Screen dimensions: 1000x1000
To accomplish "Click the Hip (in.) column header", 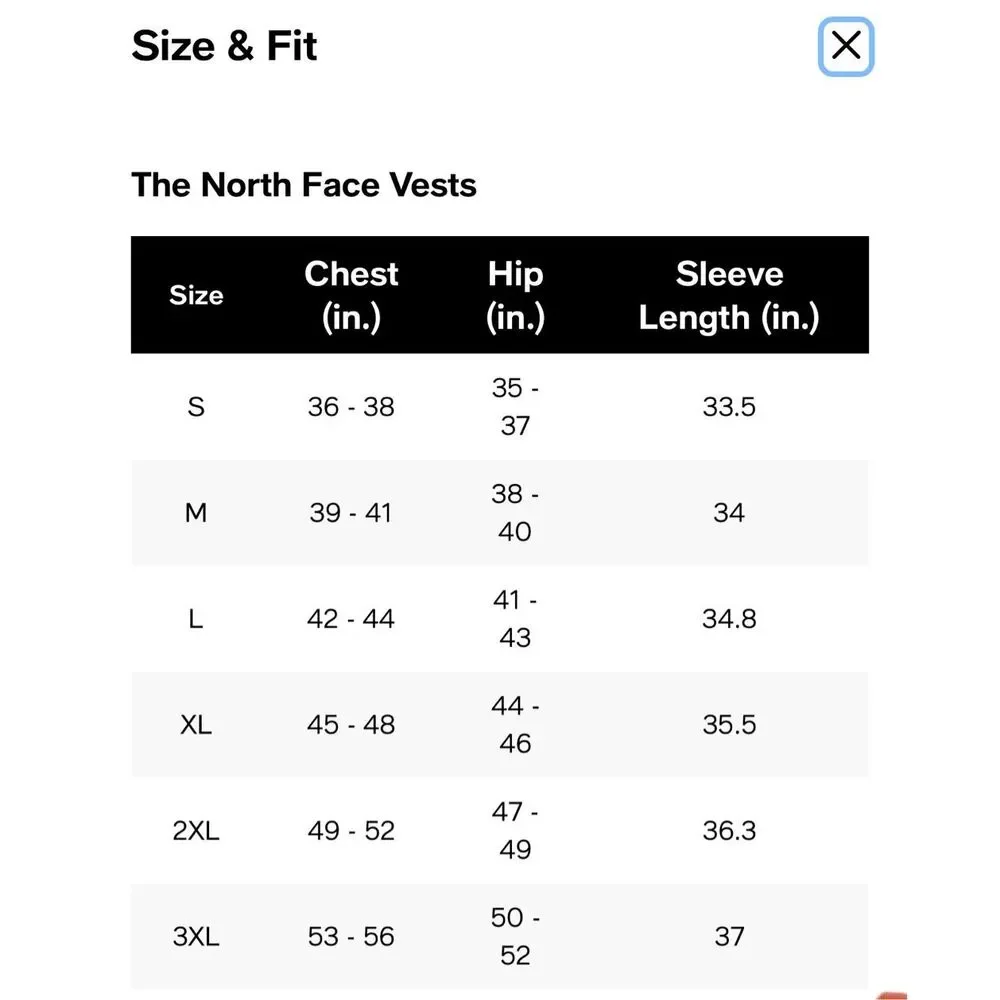I will (x=515, y=295).
